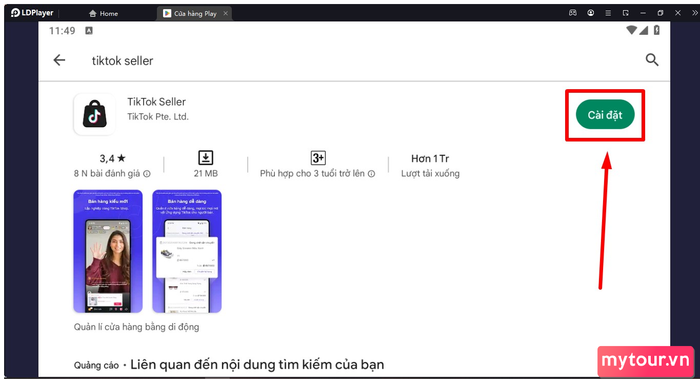Open LDPlayer hamburger menu
The width and height of the screenshot is (700, 385).
(608, 13)
